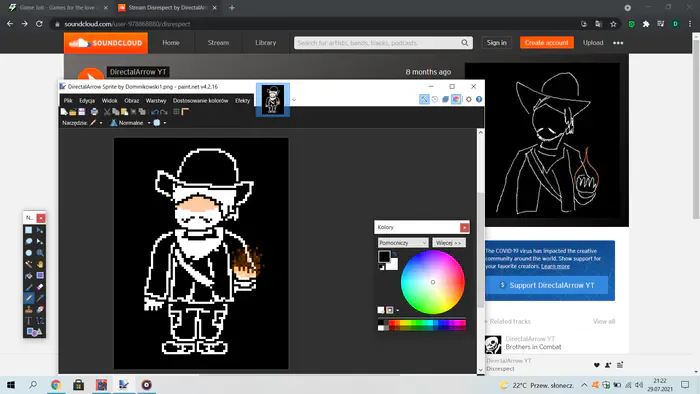Select the Pan hand tool

coord(40,264)
